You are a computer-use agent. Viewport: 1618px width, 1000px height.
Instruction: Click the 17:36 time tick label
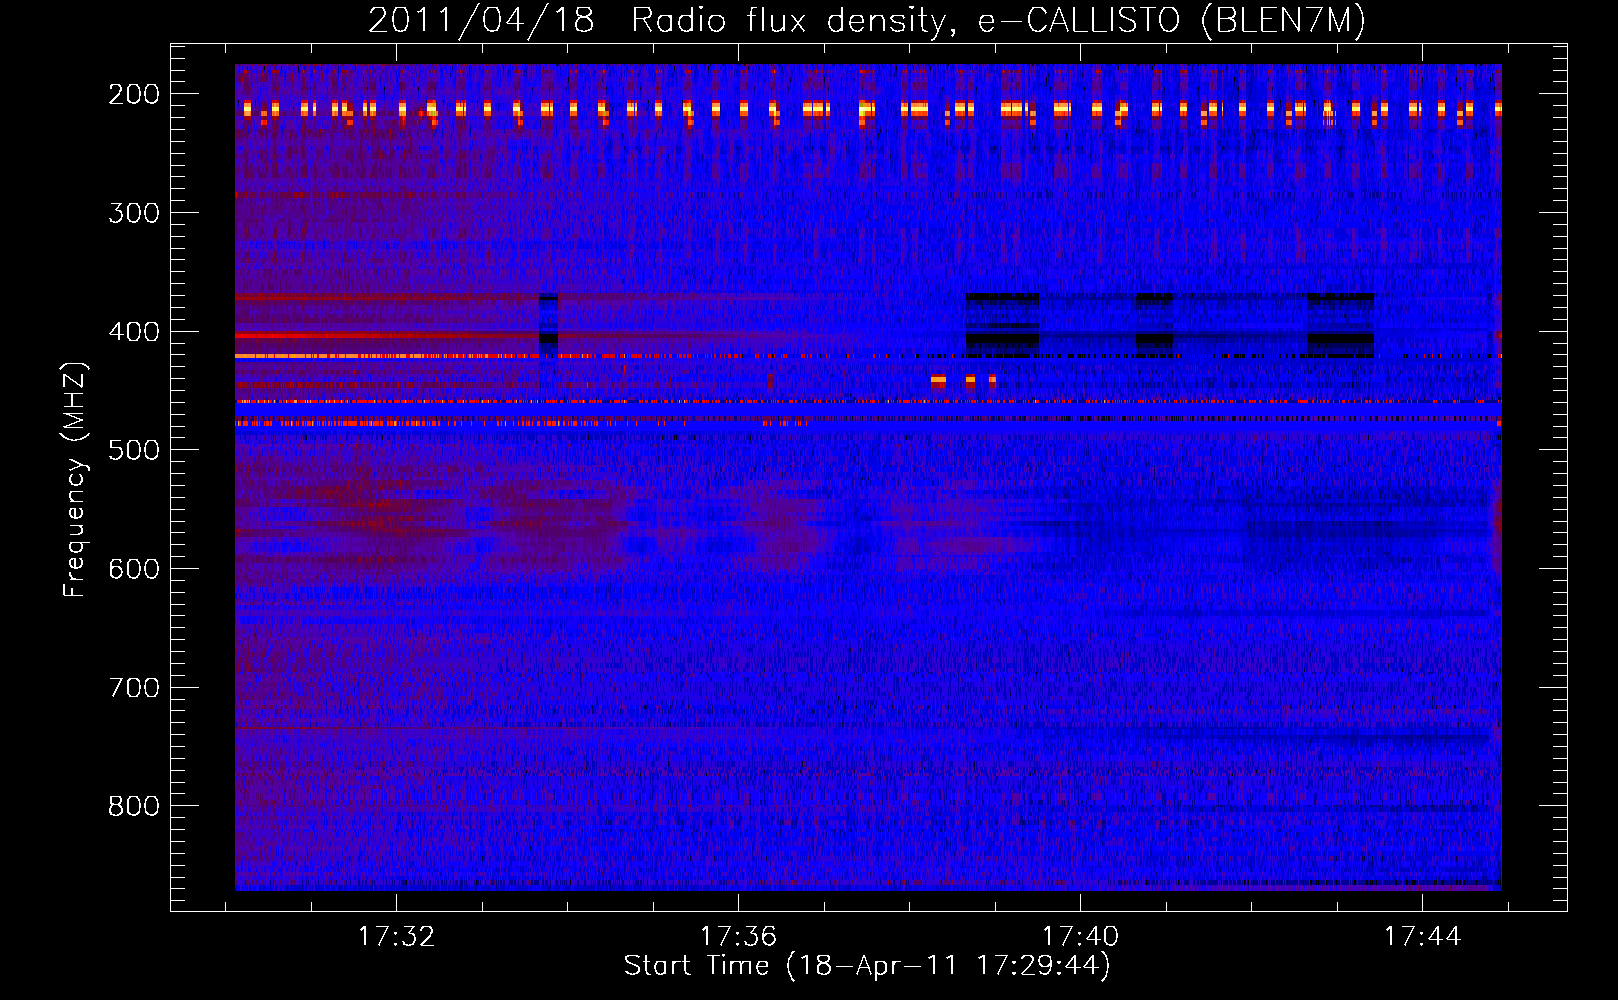(738, 937)
